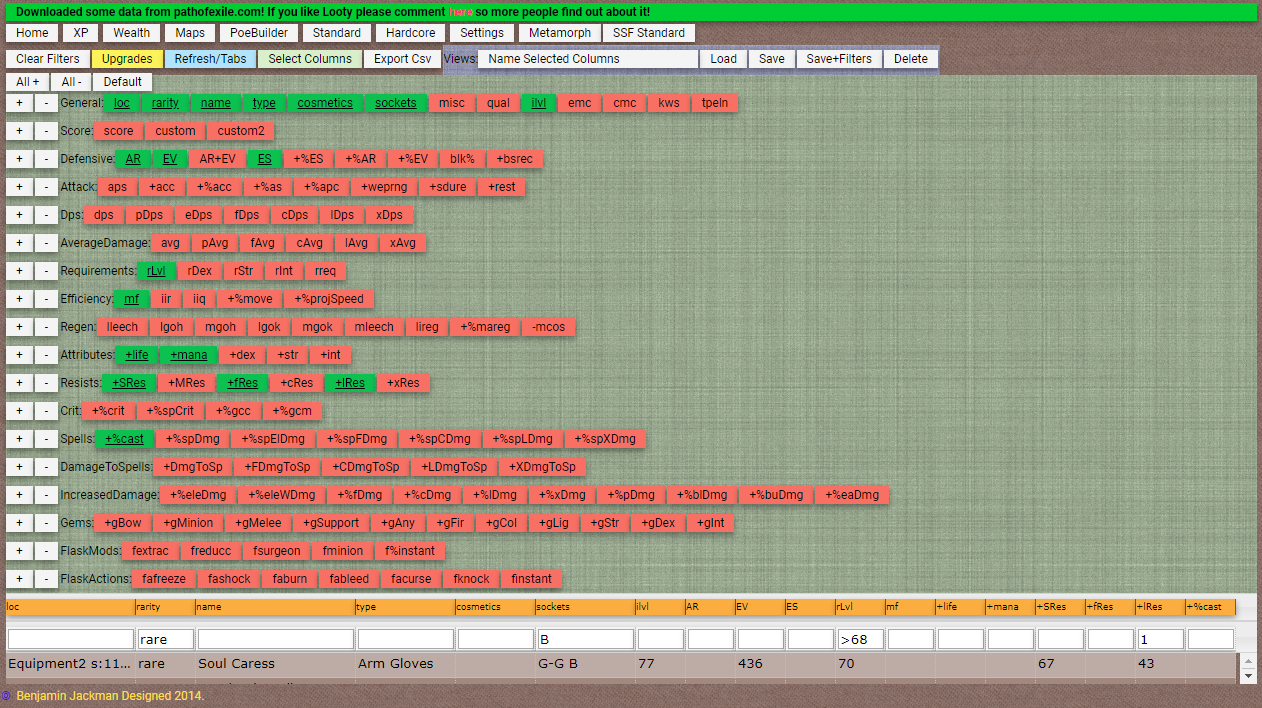The height and width of the screenshot is (708, 1262).
Task: Click the table scrollbar down arrow
Action: (x=1248, y=677)
